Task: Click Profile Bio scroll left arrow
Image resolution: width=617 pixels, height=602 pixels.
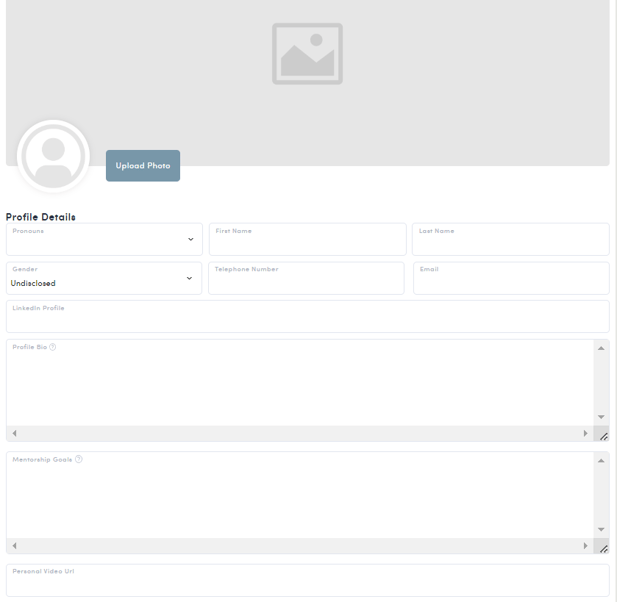Action: (15, 433)
